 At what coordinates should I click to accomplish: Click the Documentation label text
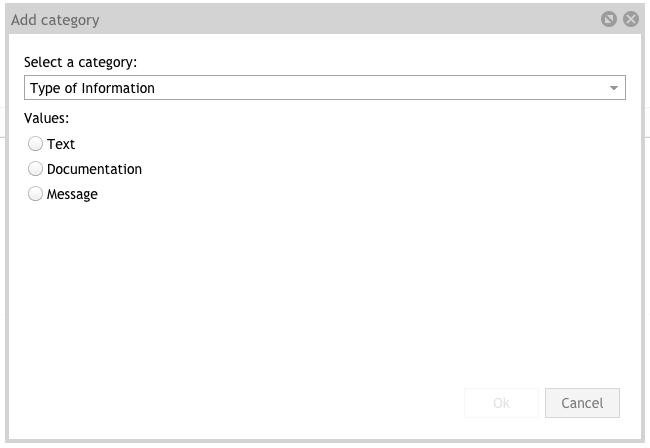[94, 169]
